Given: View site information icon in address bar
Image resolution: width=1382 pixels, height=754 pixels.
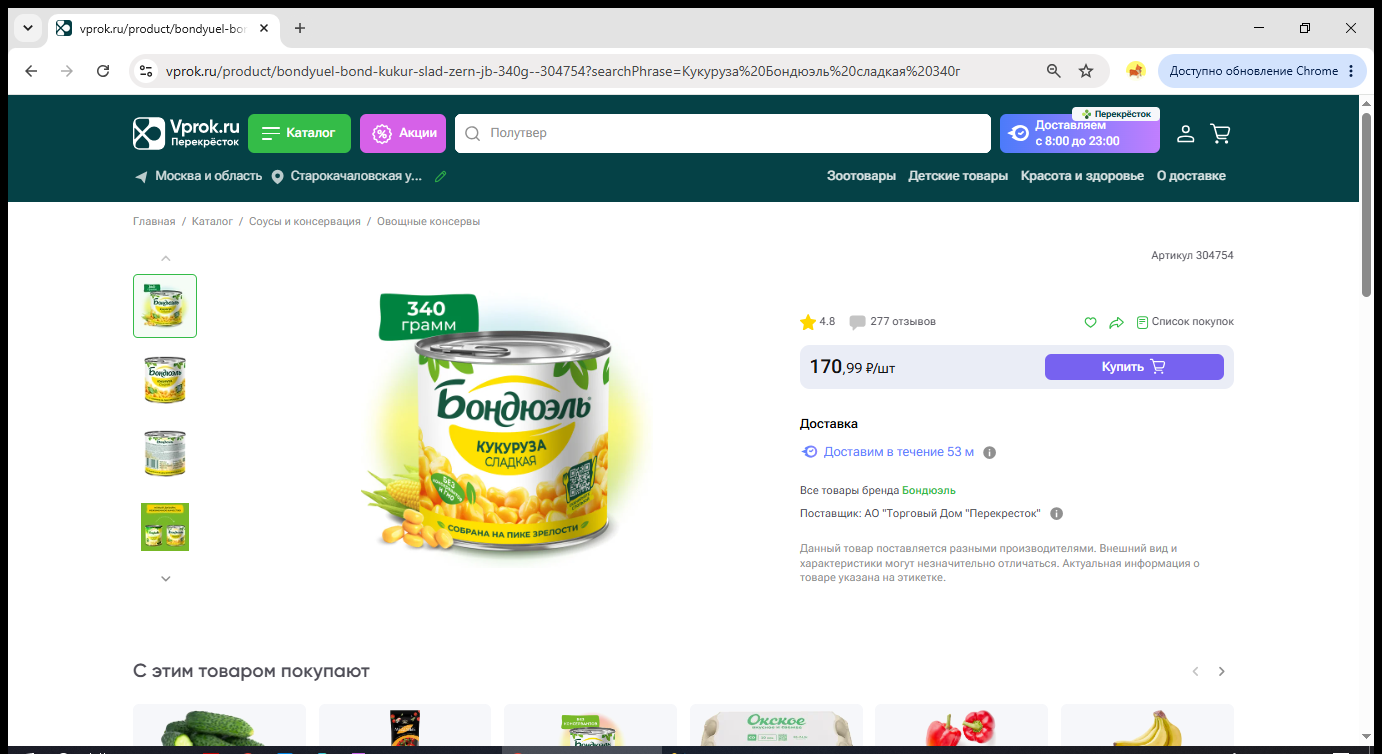Looking at the screenshot, I should coord(147,71).
